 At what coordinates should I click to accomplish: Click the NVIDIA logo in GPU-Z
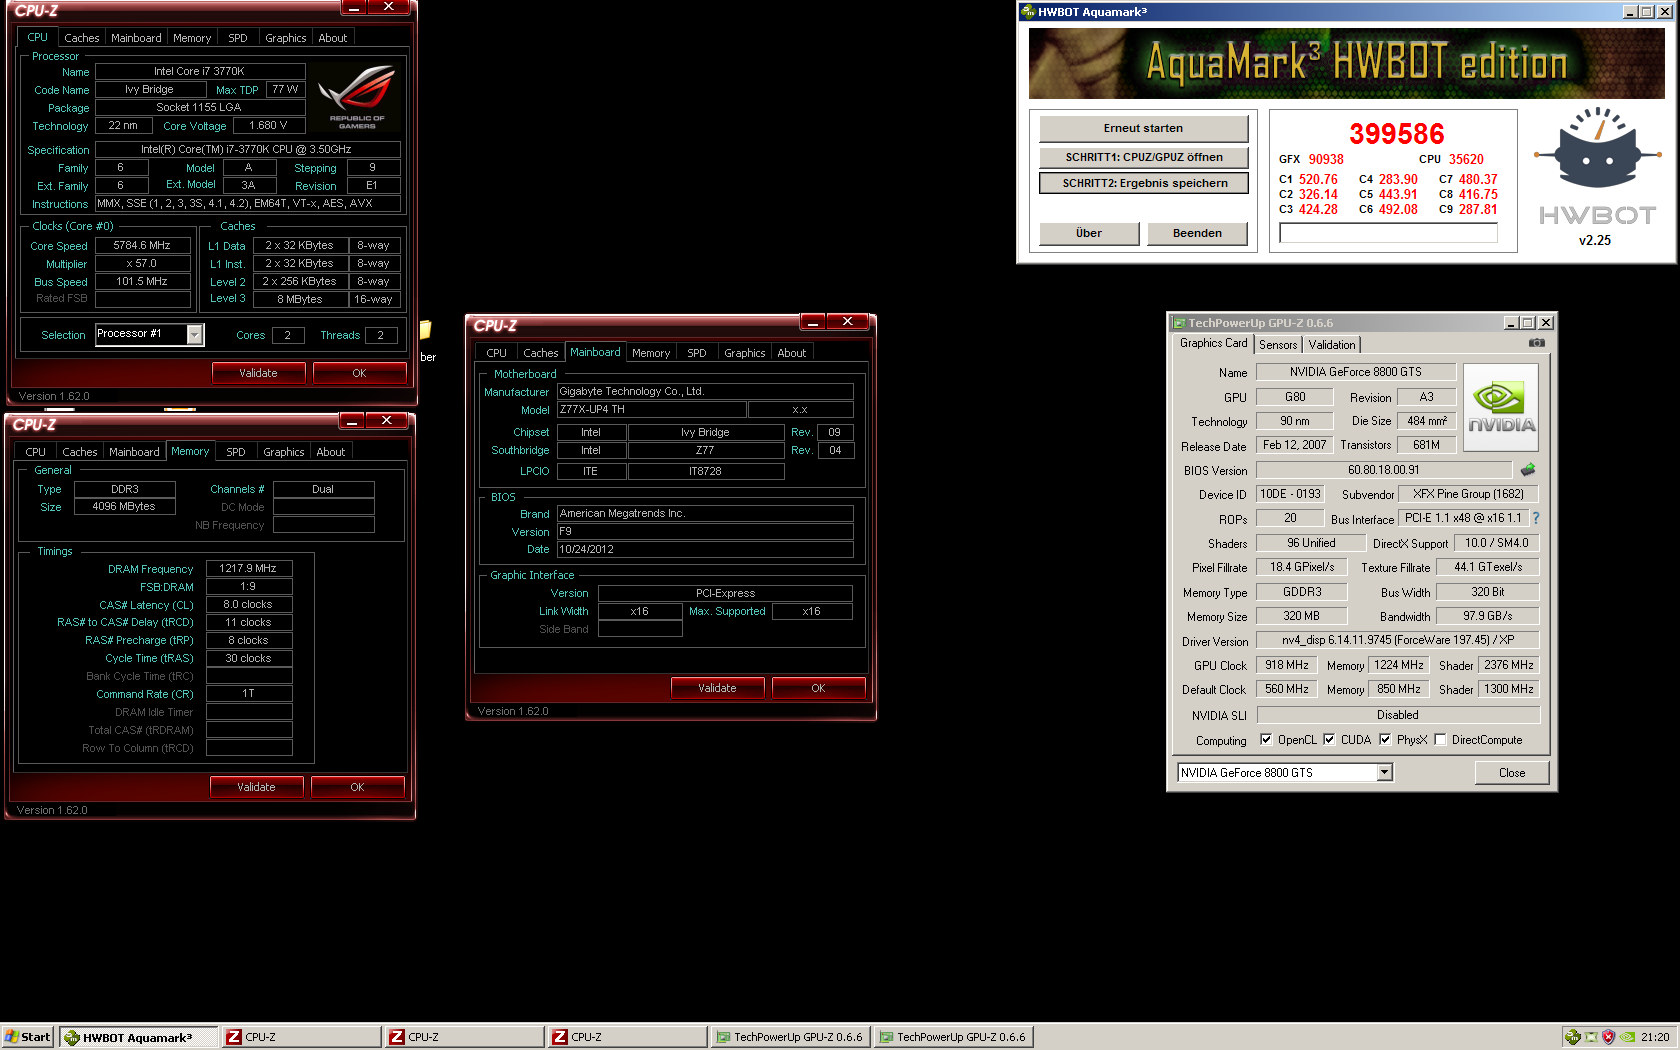pyautogui.click(x=1501, y=407)
